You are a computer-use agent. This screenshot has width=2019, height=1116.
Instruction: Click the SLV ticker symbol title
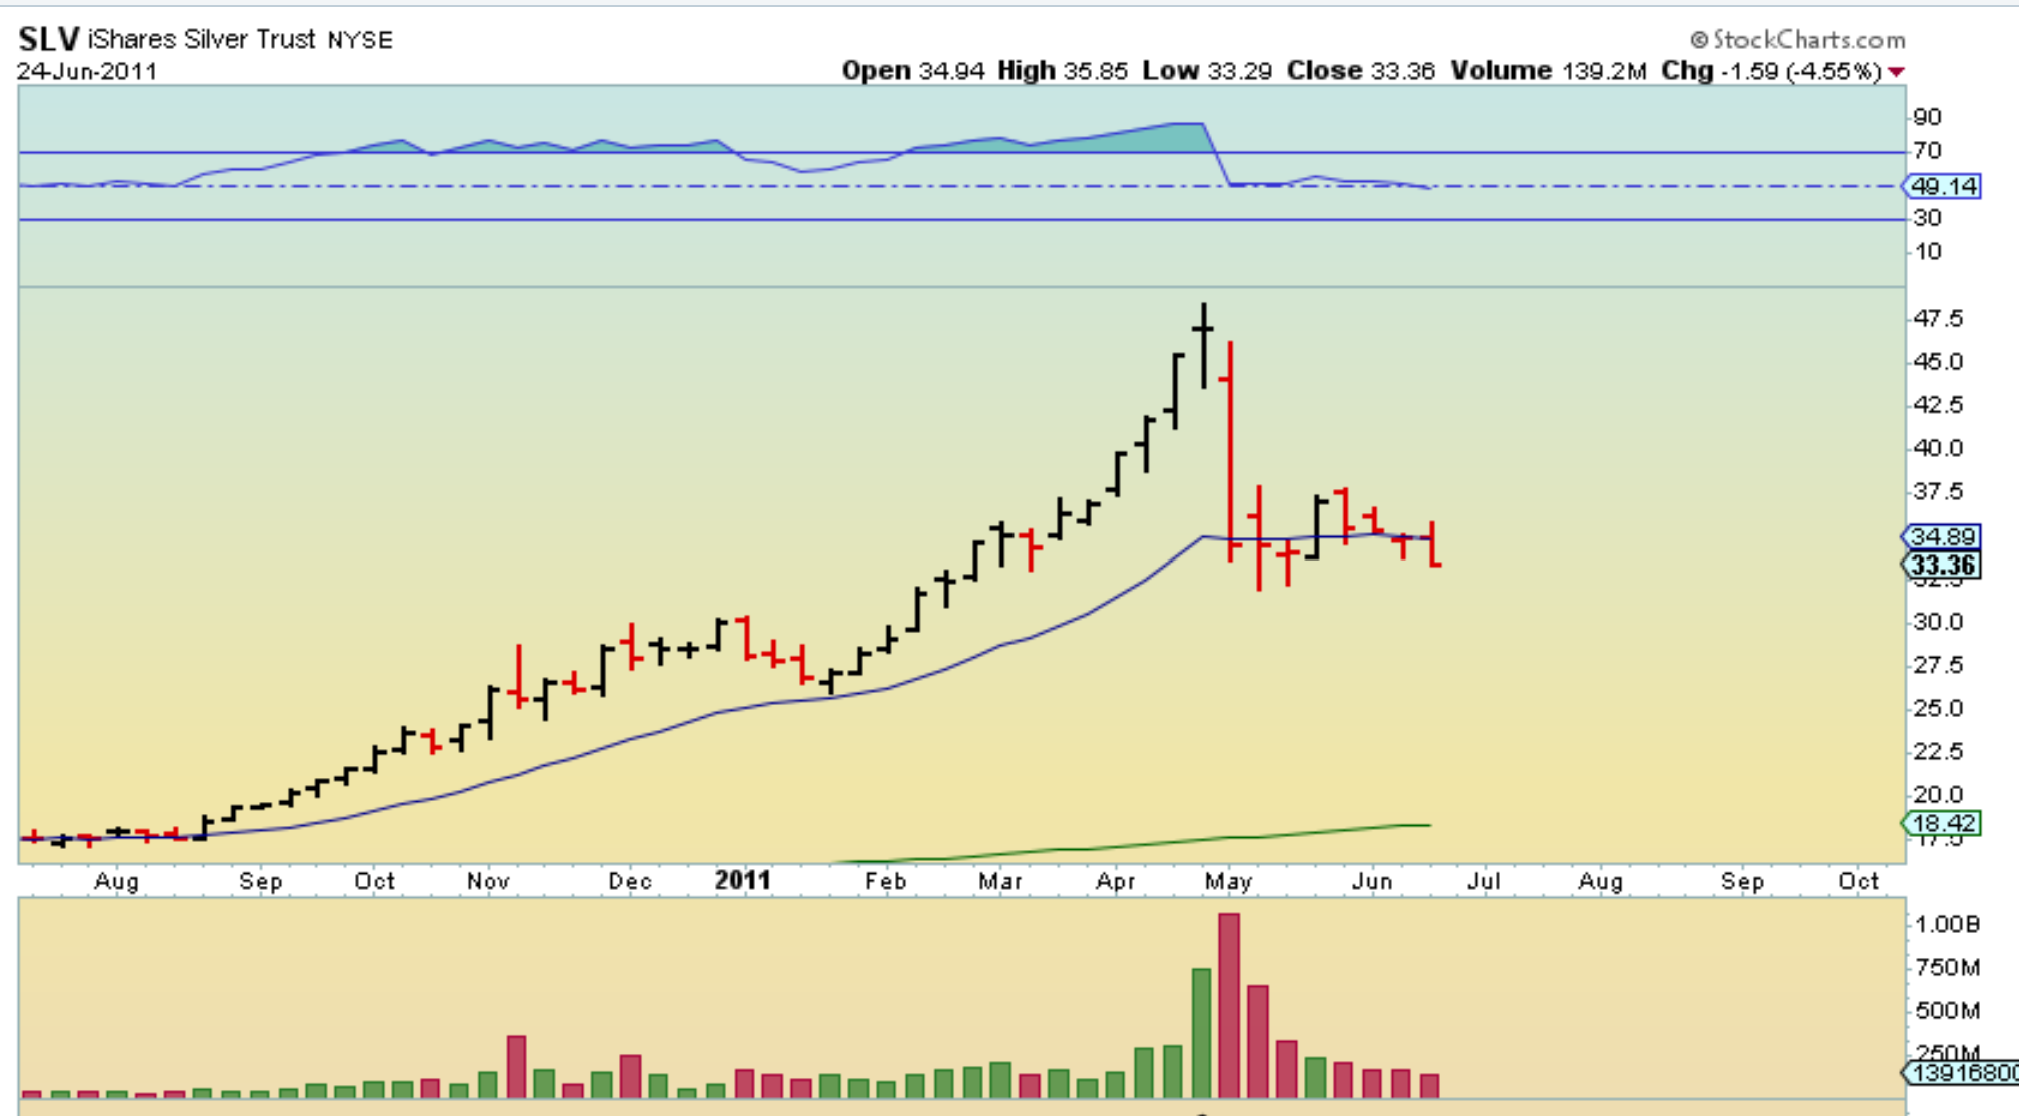(48, 39)
